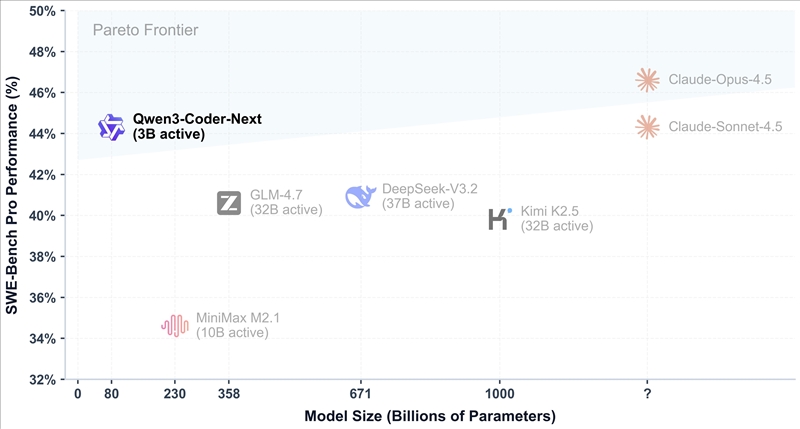Click the Claude-Sonnet-4.5 starburst icon
Image resolution: width=800 pixels, height=429 pixels.
coord(648,127)
